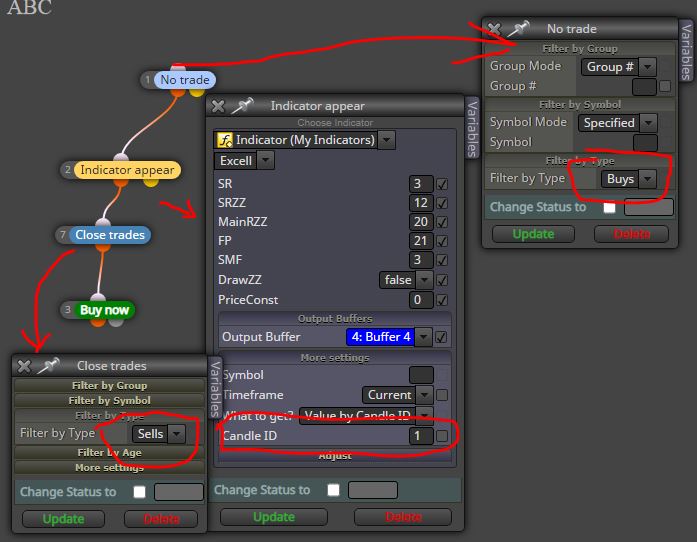Click the SR value field

tap(421, 184)
